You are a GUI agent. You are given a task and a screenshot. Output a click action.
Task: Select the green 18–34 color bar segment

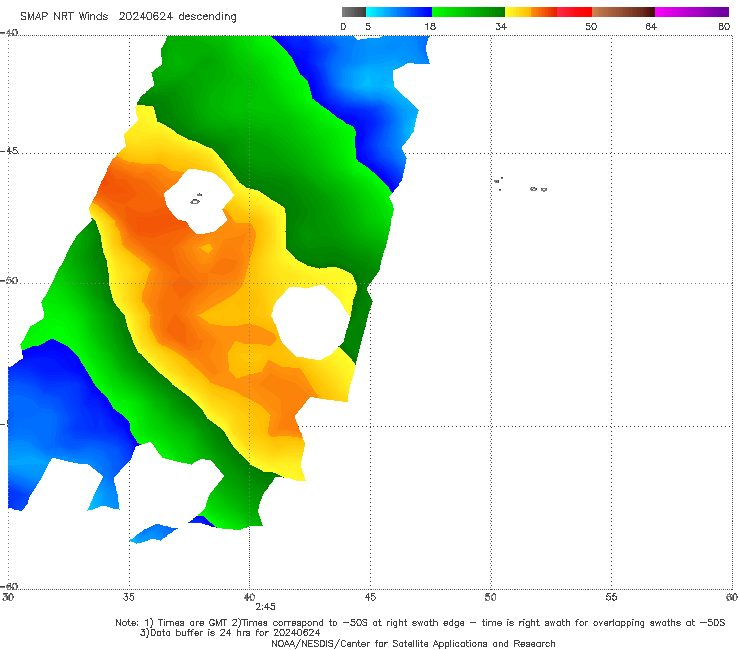pos(468,12)
